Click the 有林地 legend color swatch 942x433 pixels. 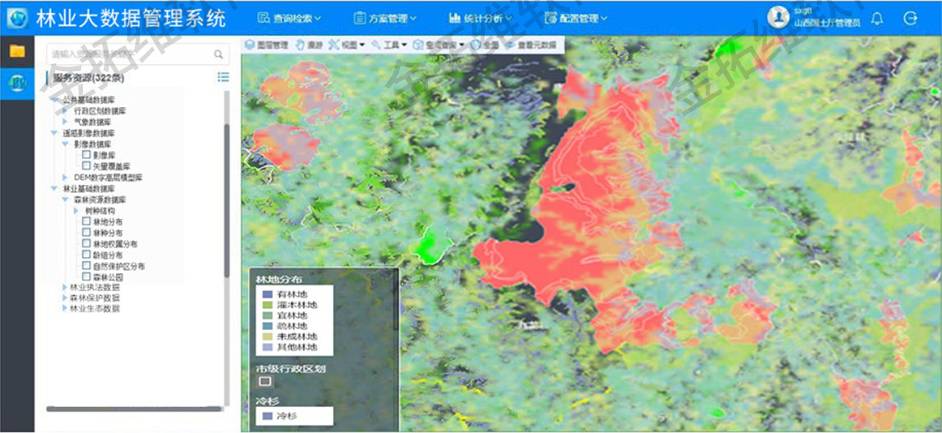265,294
